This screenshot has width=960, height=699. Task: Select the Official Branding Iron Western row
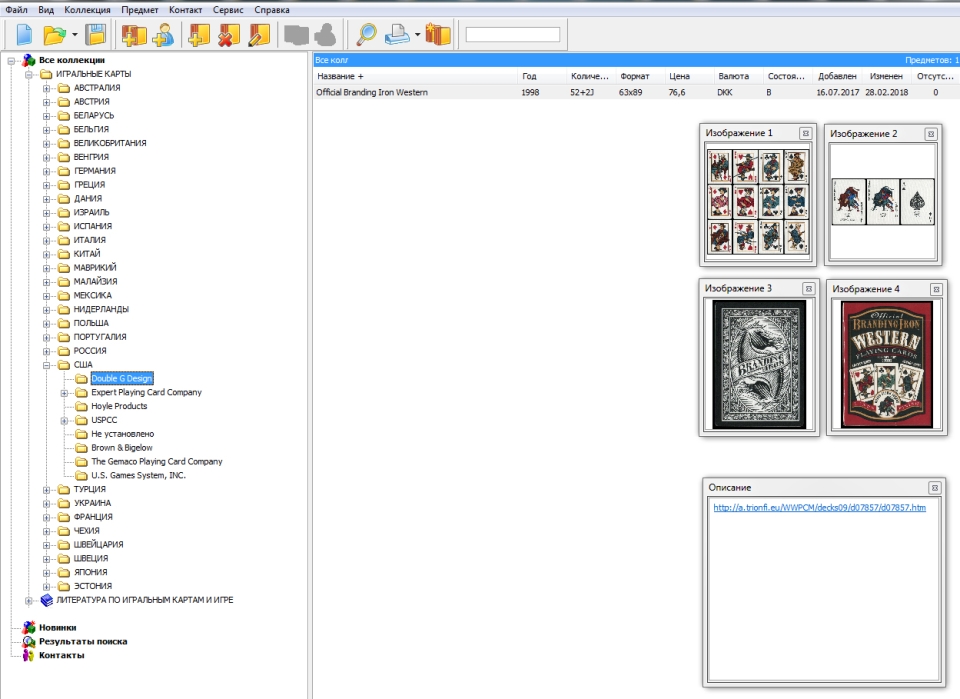[636, 92]
